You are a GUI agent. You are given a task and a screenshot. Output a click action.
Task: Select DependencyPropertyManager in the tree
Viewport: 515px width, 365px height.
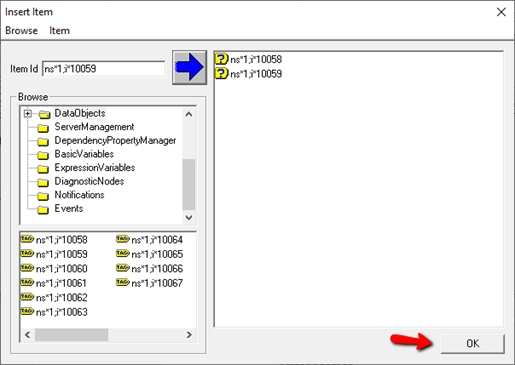click(115, 141)
